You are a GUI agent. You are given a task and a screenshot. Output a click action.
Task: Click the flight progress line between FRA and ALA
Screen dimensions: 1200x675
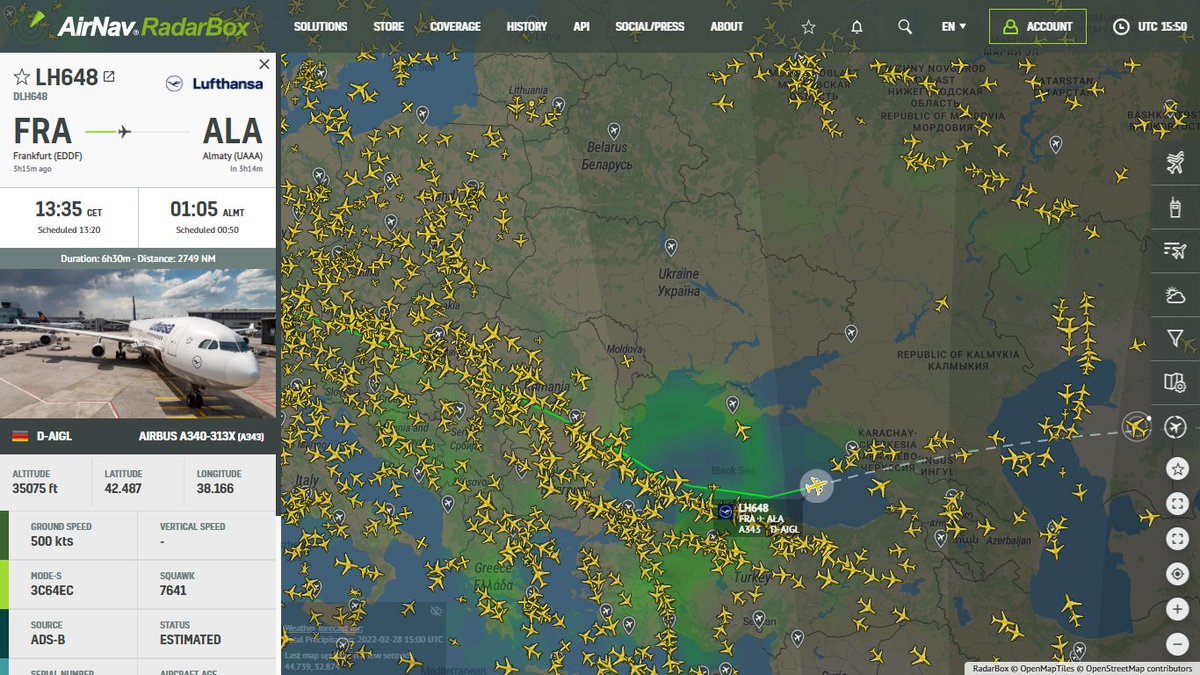coord(137,131)
